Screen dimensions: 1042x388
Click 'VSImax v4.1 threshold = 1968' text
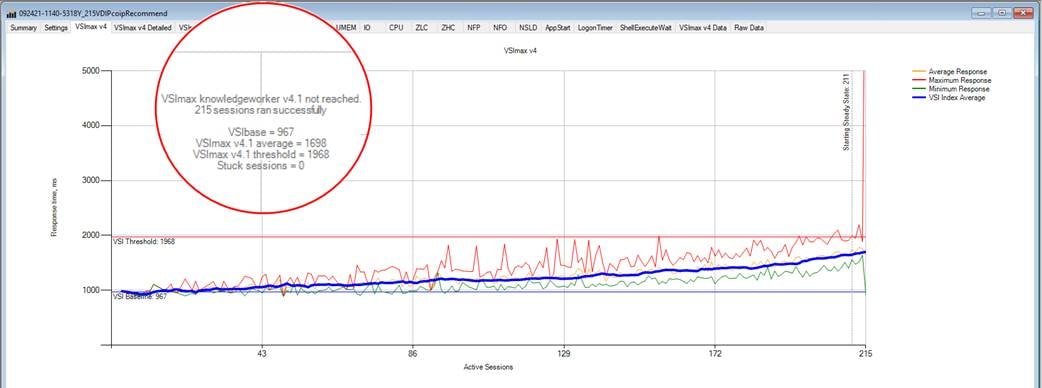[x=261, y=154]
